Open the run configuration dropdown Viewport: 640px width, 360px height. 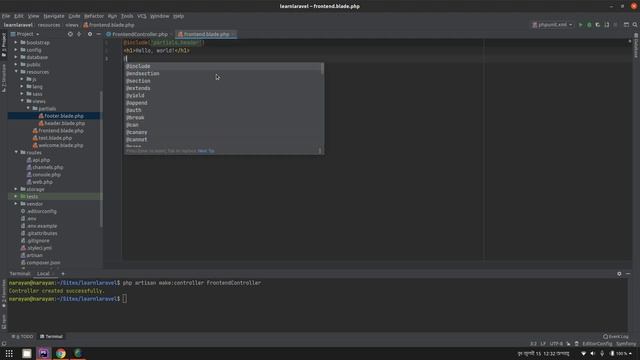[552, 25]
